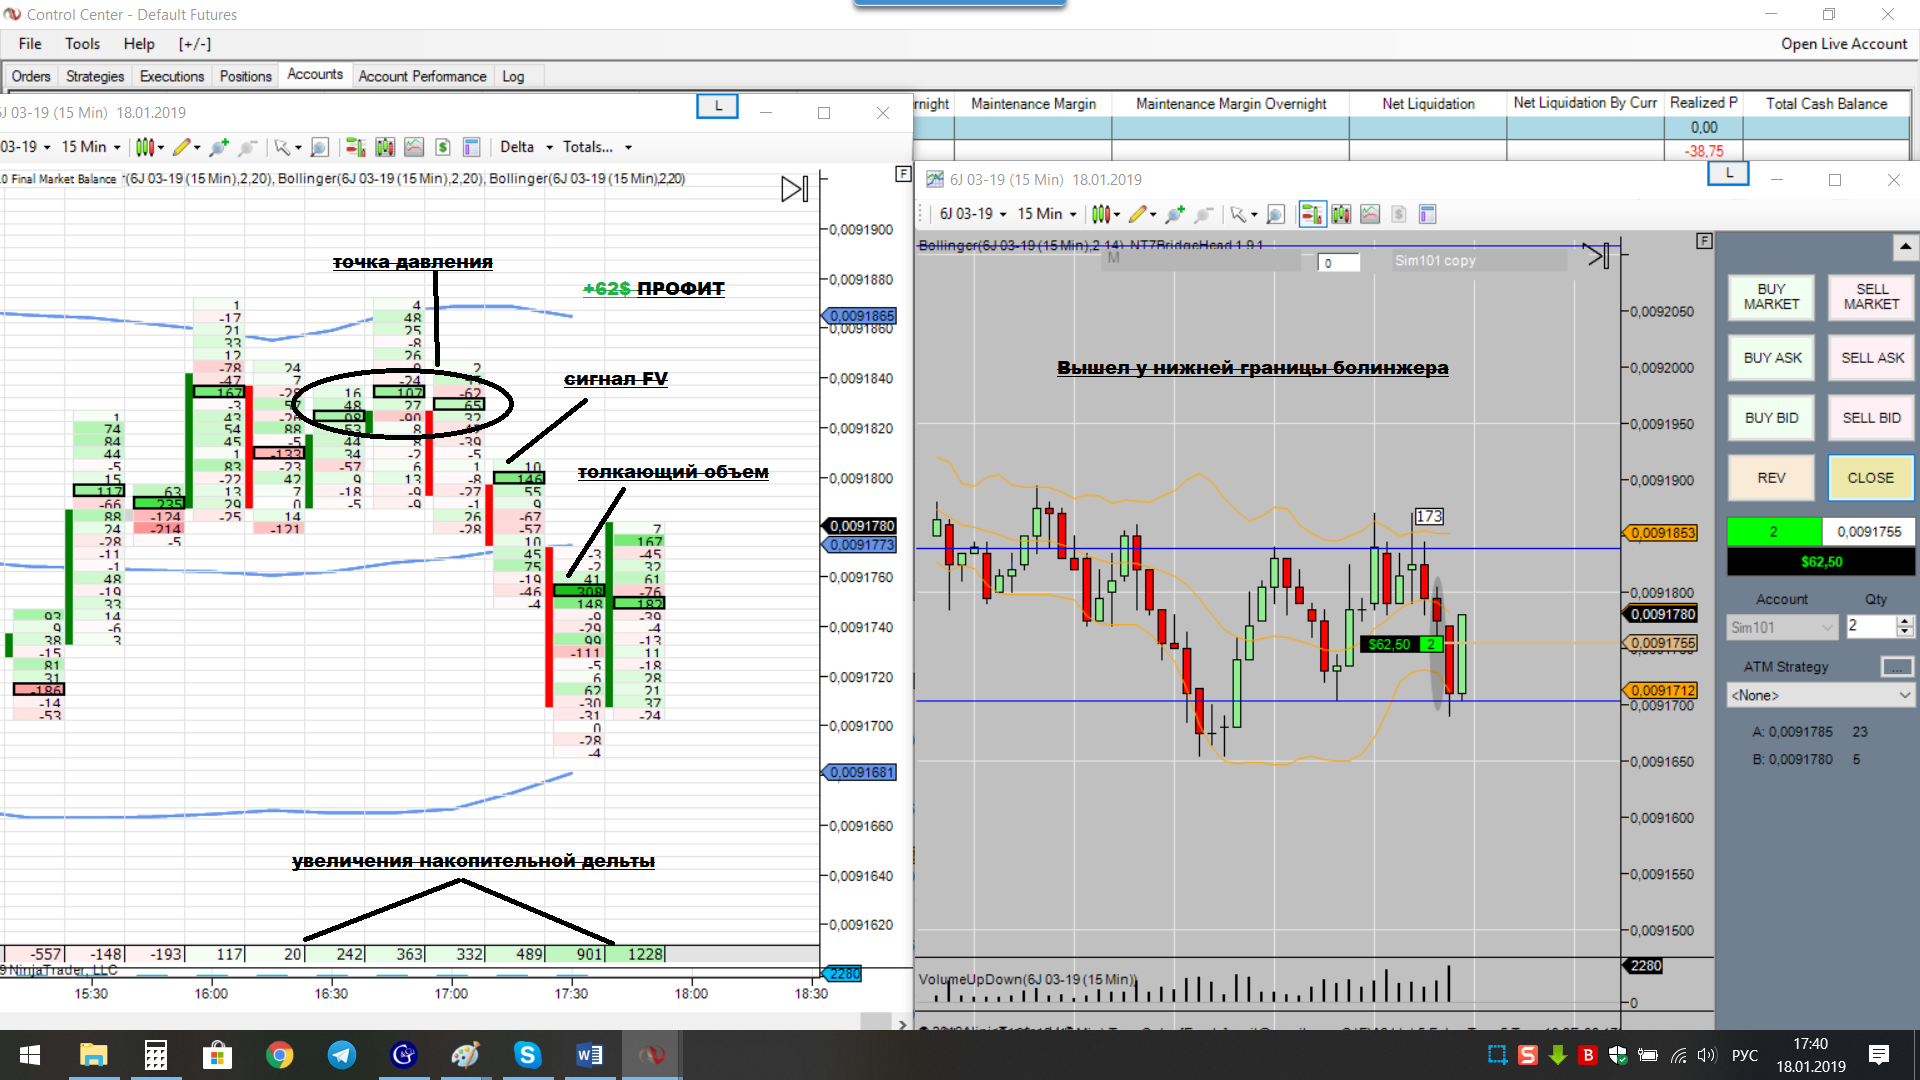Click Strategies dollar icon in left chart
1920x1080 pixels.
click(443, 147)
